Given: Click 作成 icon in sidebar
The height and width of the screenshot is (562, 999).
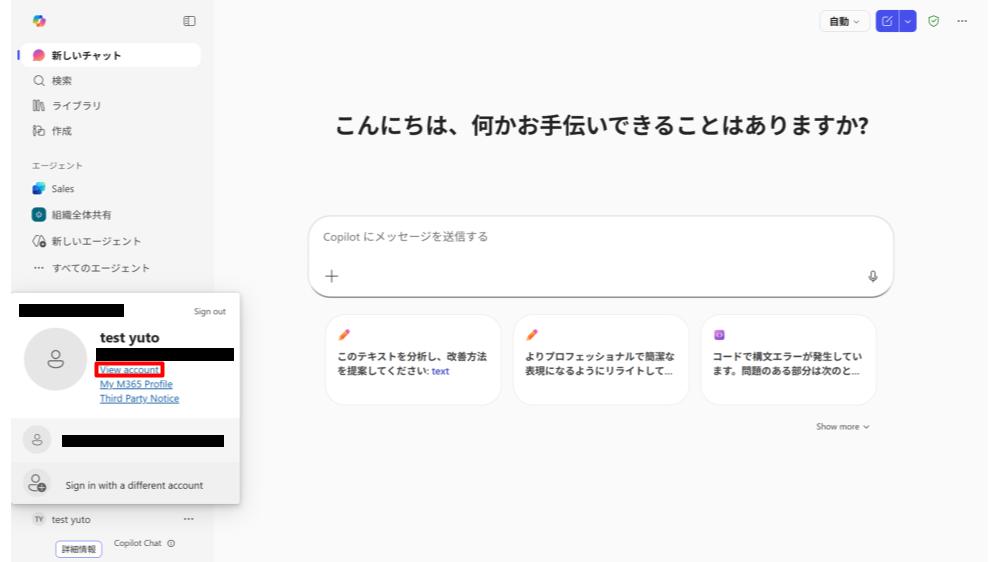Looking at the screenshot, I should 39,131.
